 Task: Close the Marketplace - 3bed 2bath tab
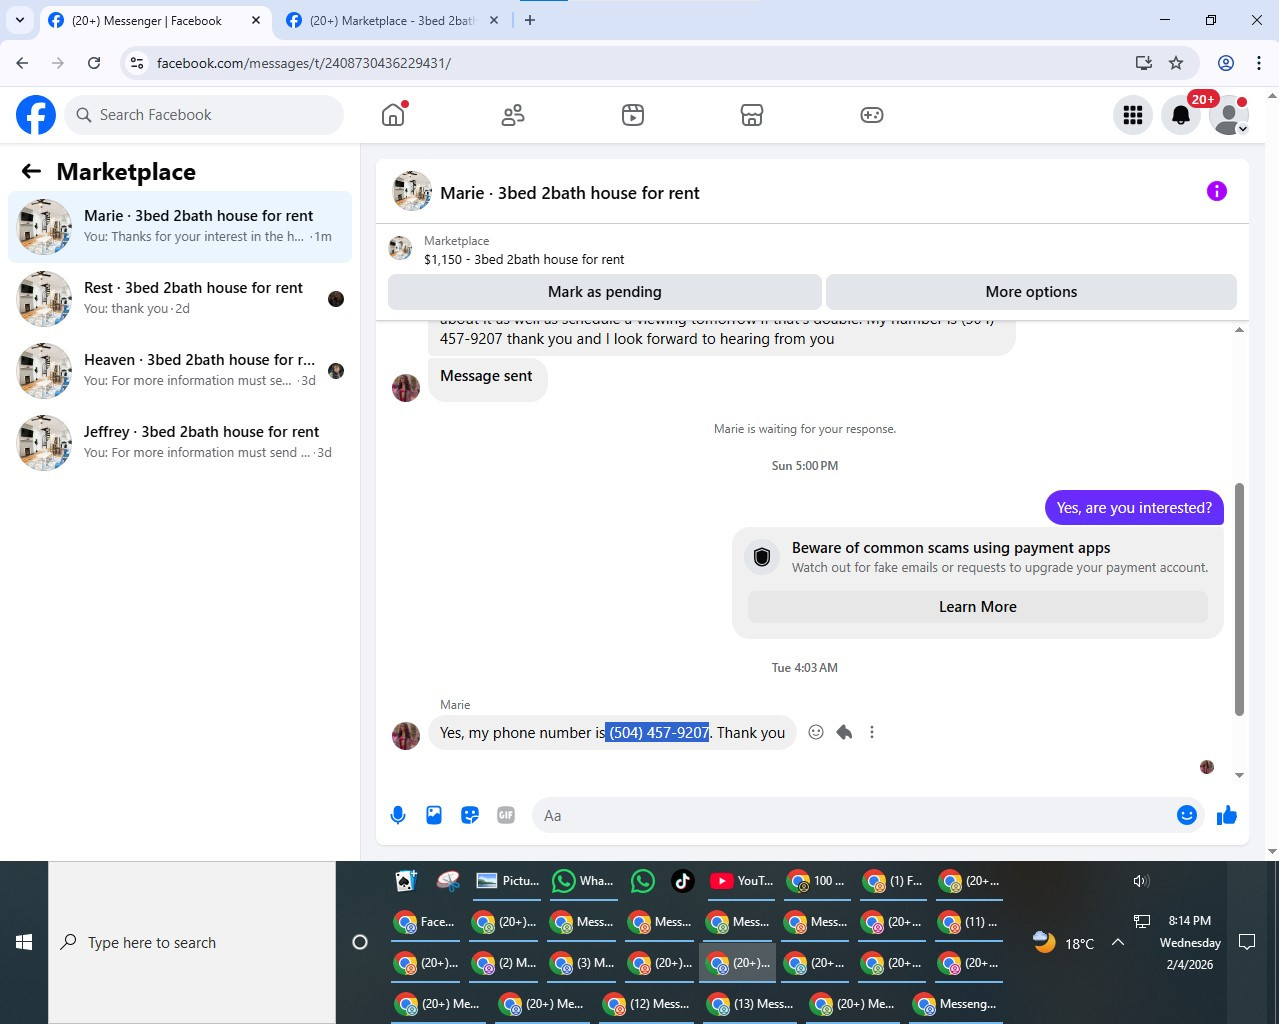point(494,20)
